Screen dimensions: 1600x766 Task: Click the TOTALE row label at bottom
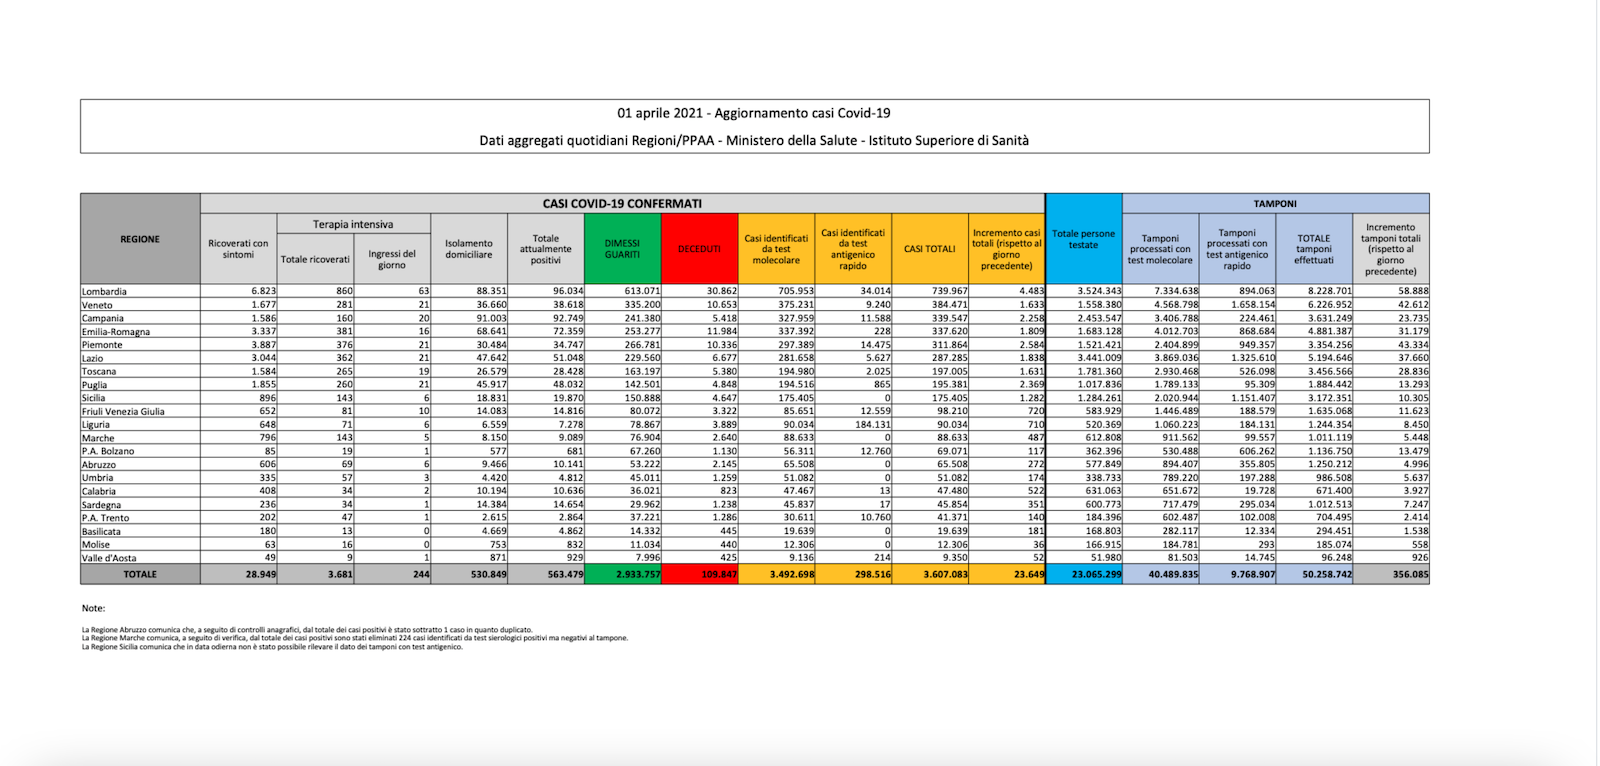140,574
